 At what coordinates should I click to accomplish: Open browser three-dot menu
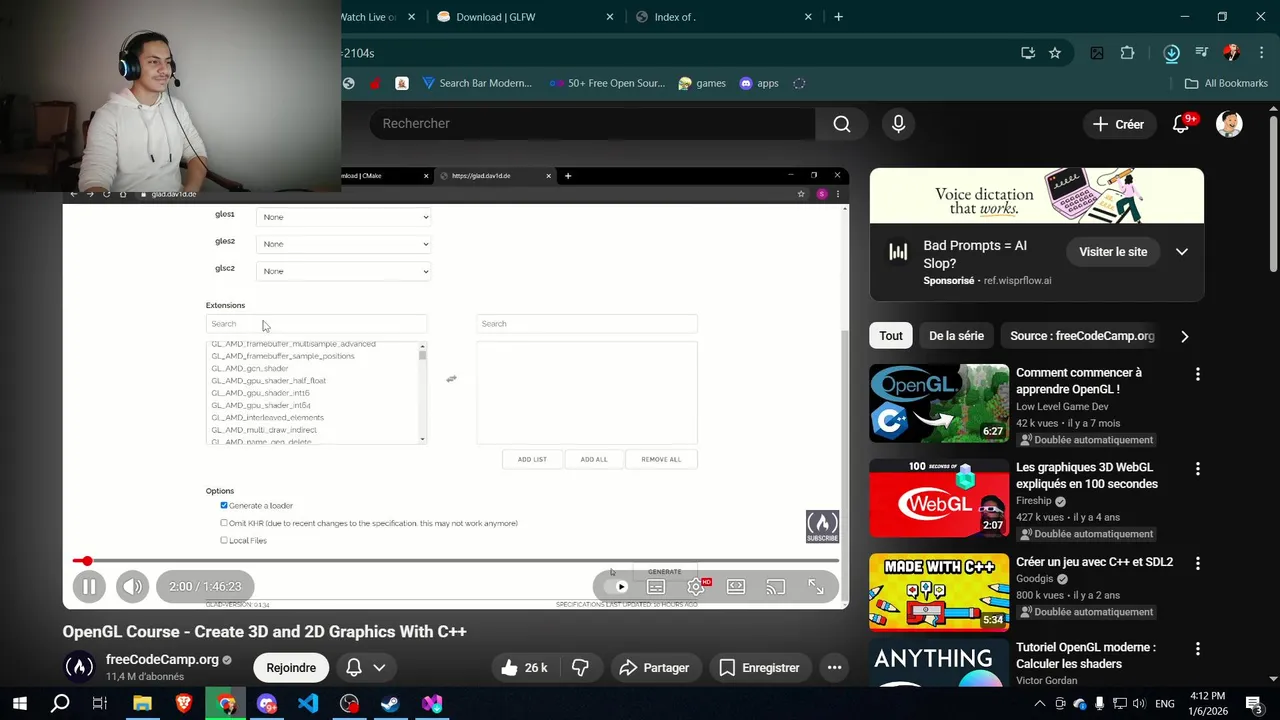point(1260,53)
